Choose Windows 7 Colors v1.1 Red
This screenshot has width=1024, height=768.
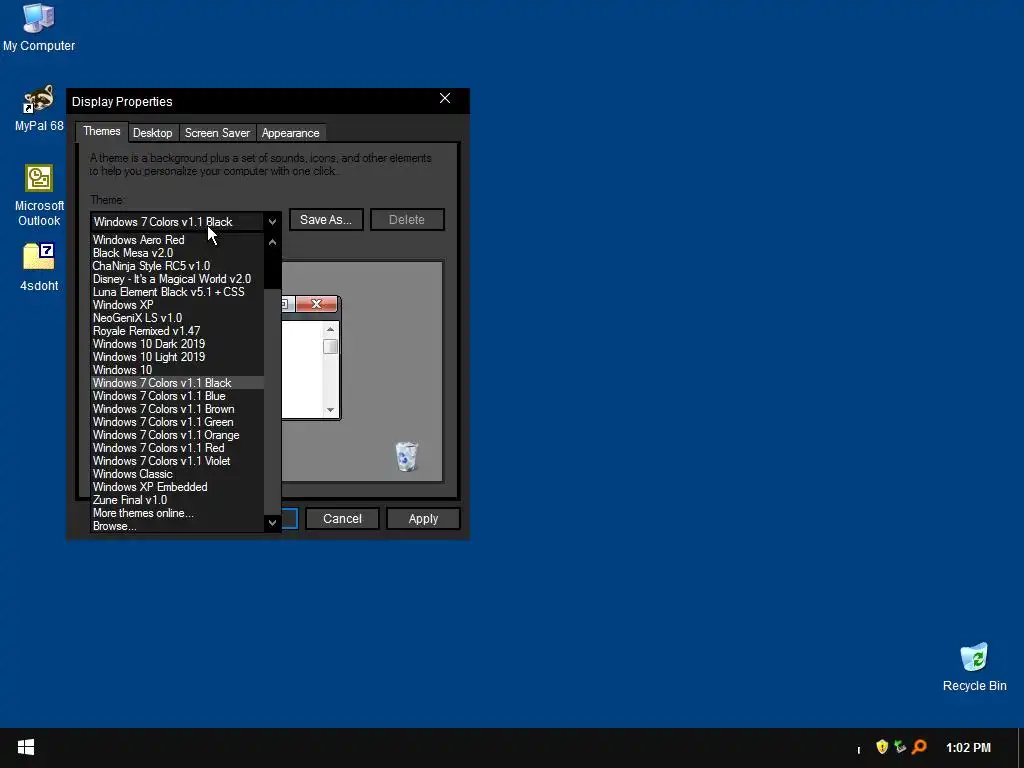(x=177, y=448)
